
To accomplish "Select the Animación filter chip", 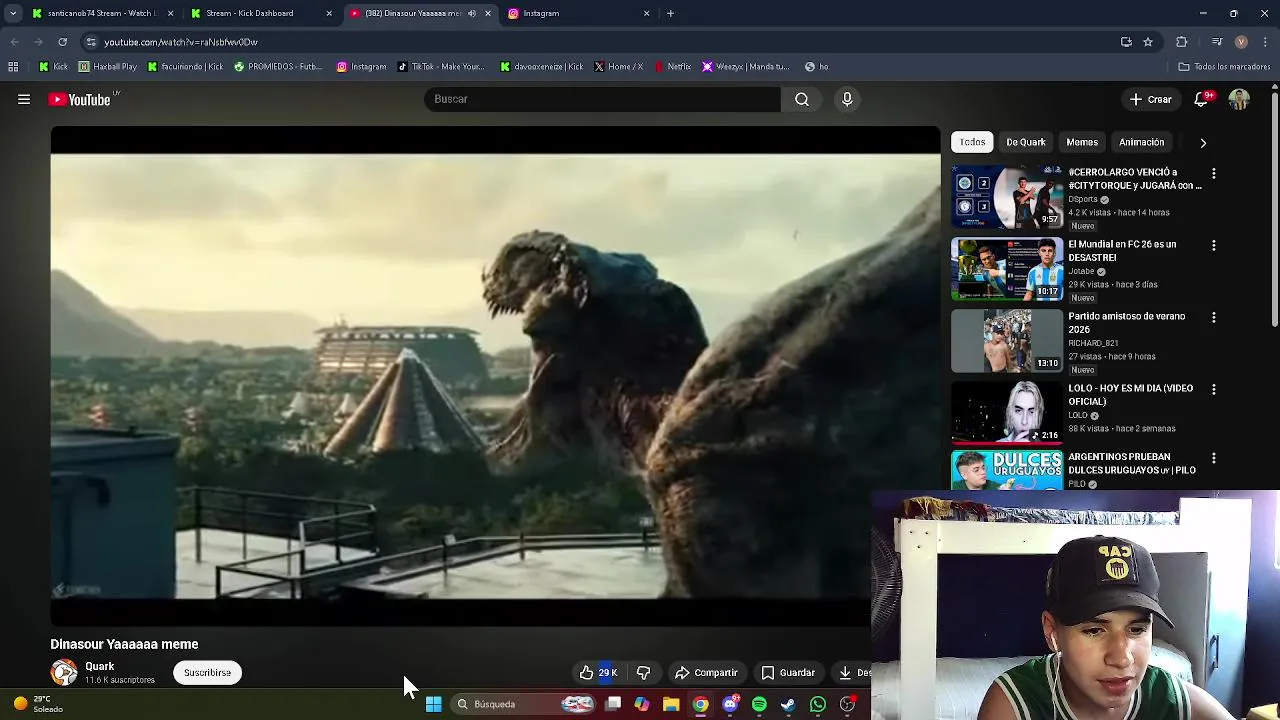I will click(1141, 142).
